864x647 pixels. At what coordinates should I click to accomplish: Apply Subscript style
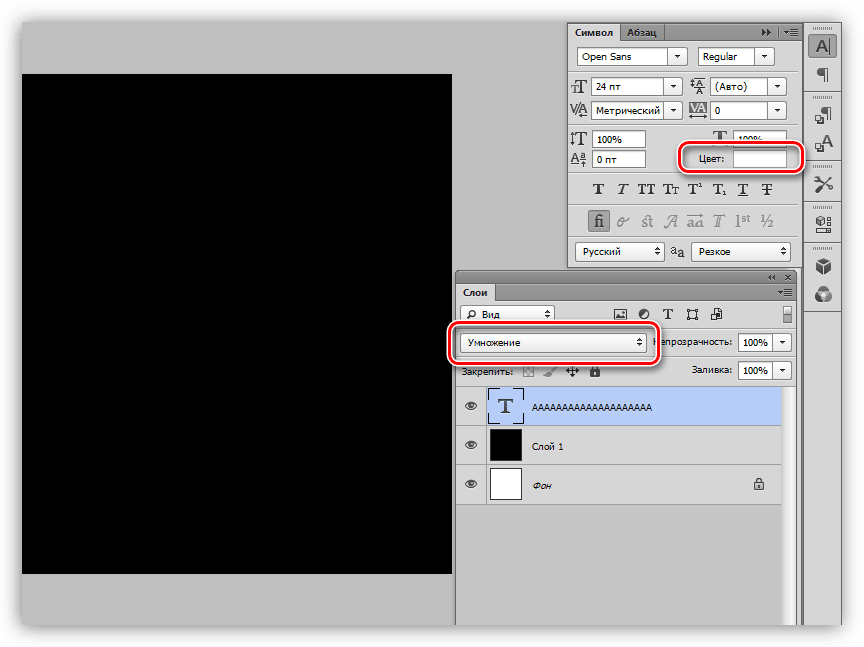(719, 190)
